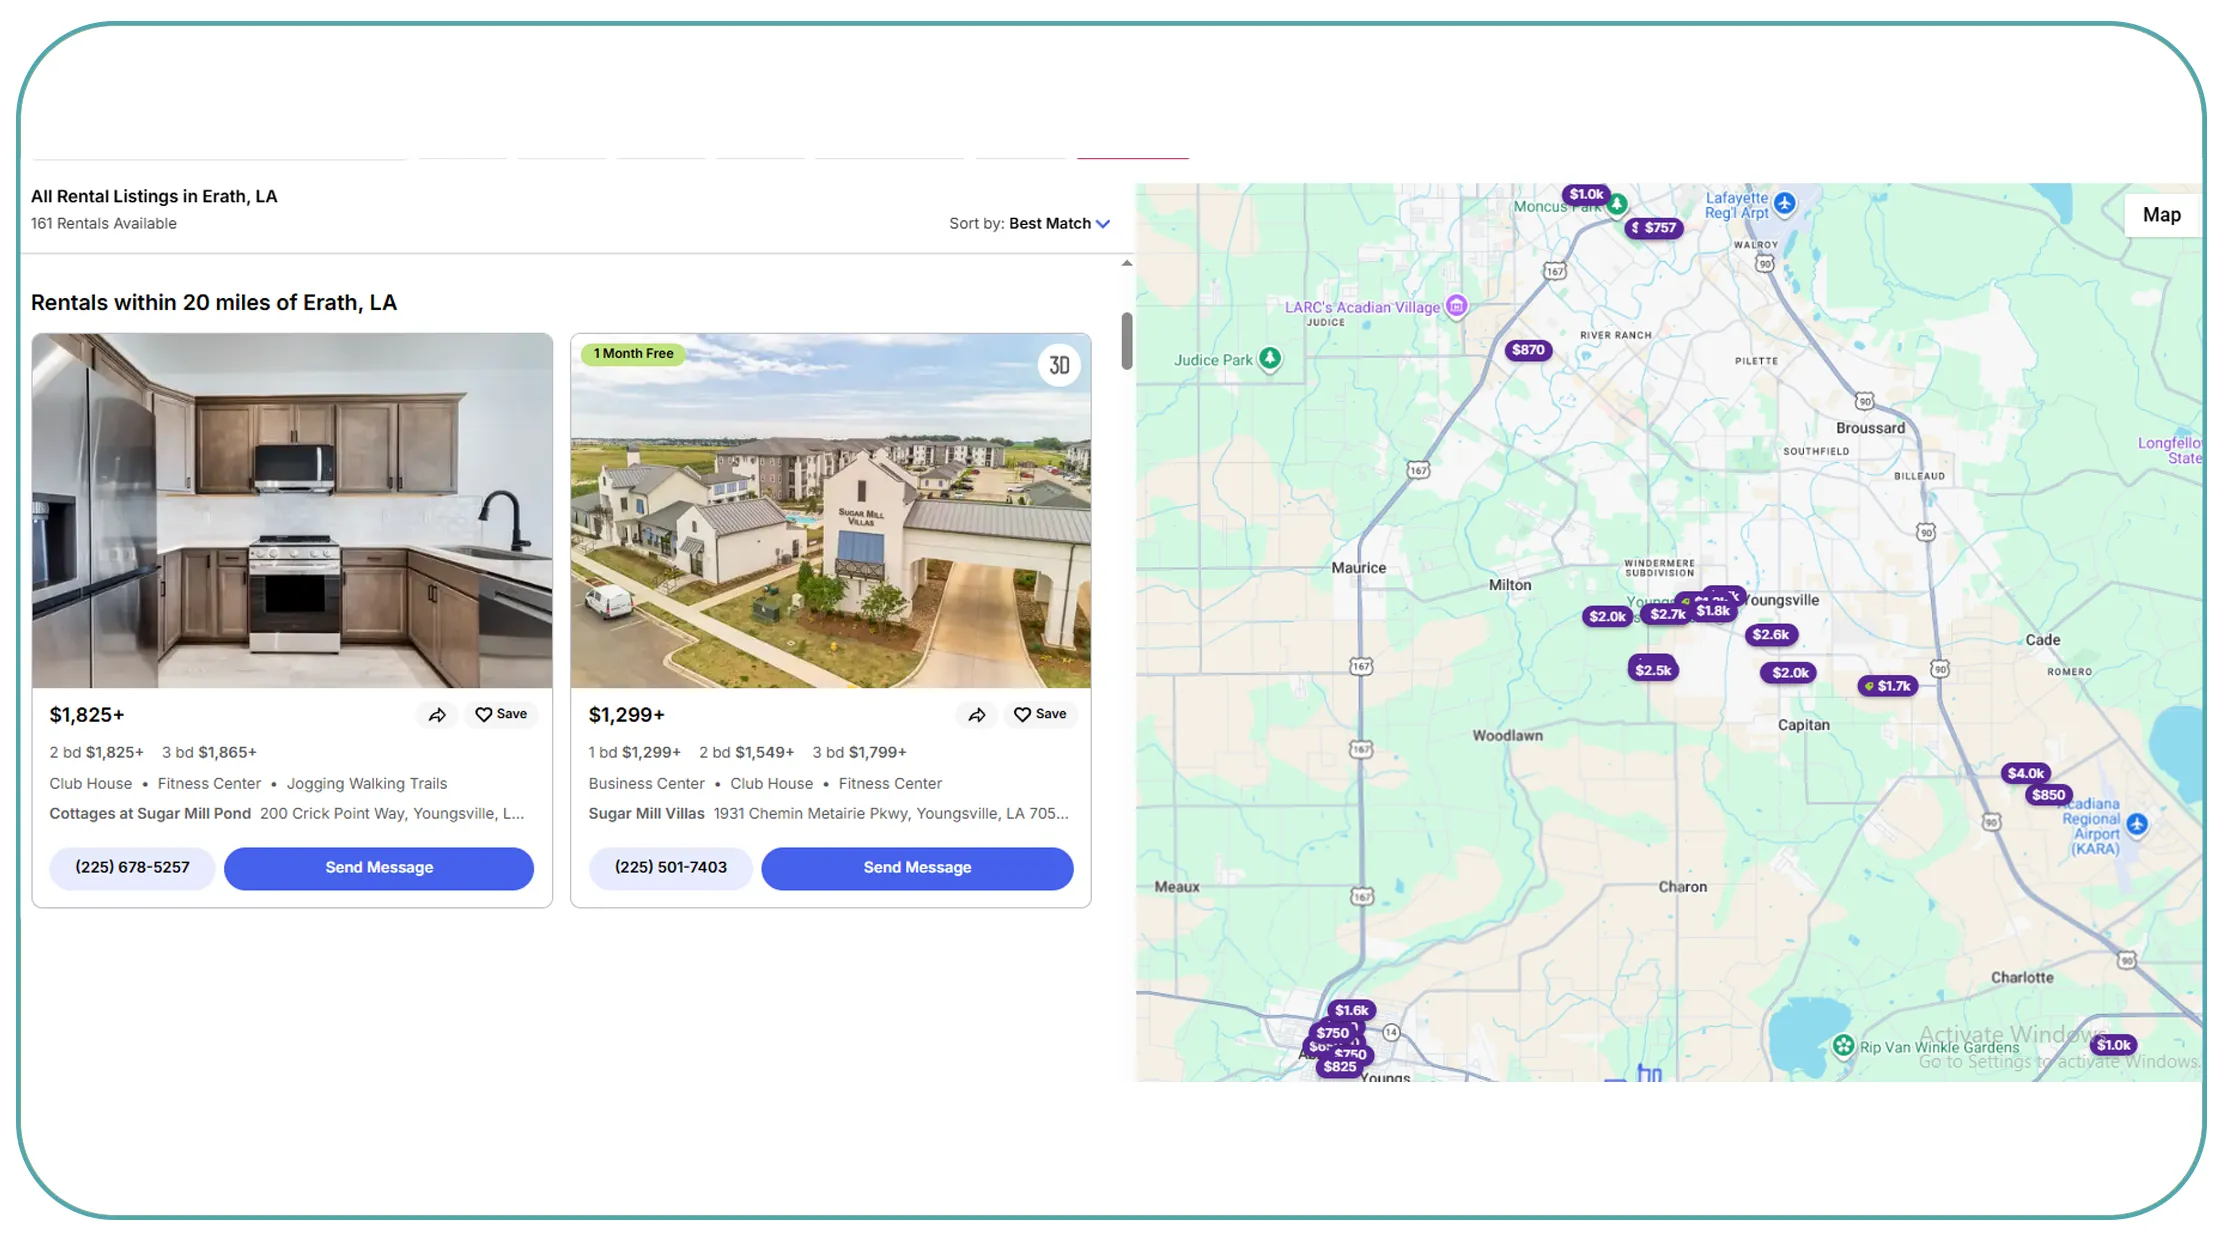Select the $850 map marker
Image resolution: width=2223 pixels, height=1240 pixels.
coord(2048,795)
